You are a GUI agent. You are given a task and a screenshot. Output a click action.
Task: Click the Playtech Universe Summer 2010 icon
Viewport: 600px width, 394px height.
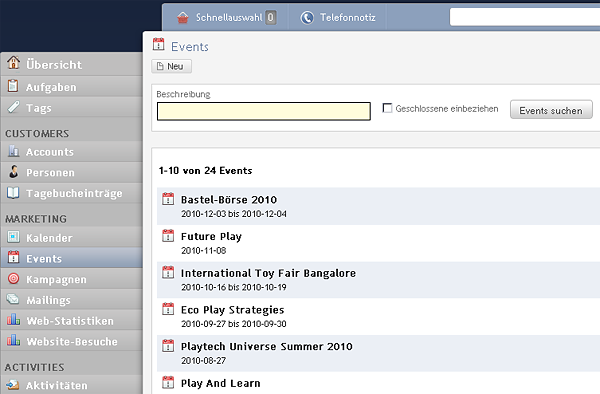(x=168, y=346)
